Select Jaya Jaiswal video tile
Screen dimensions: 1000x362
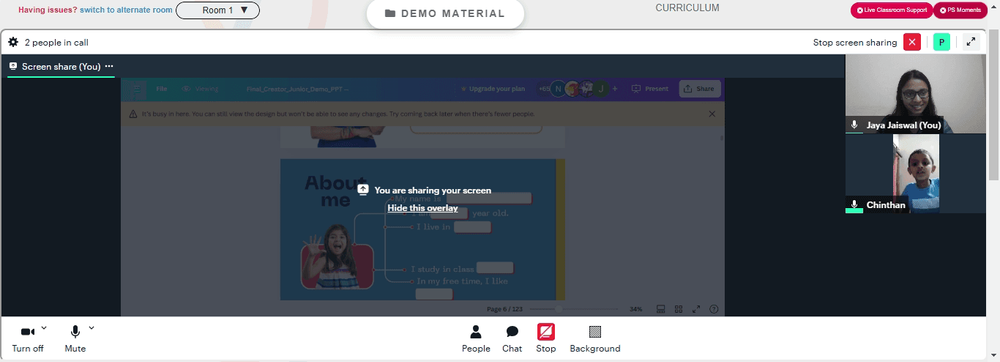[x=915, y=94]
